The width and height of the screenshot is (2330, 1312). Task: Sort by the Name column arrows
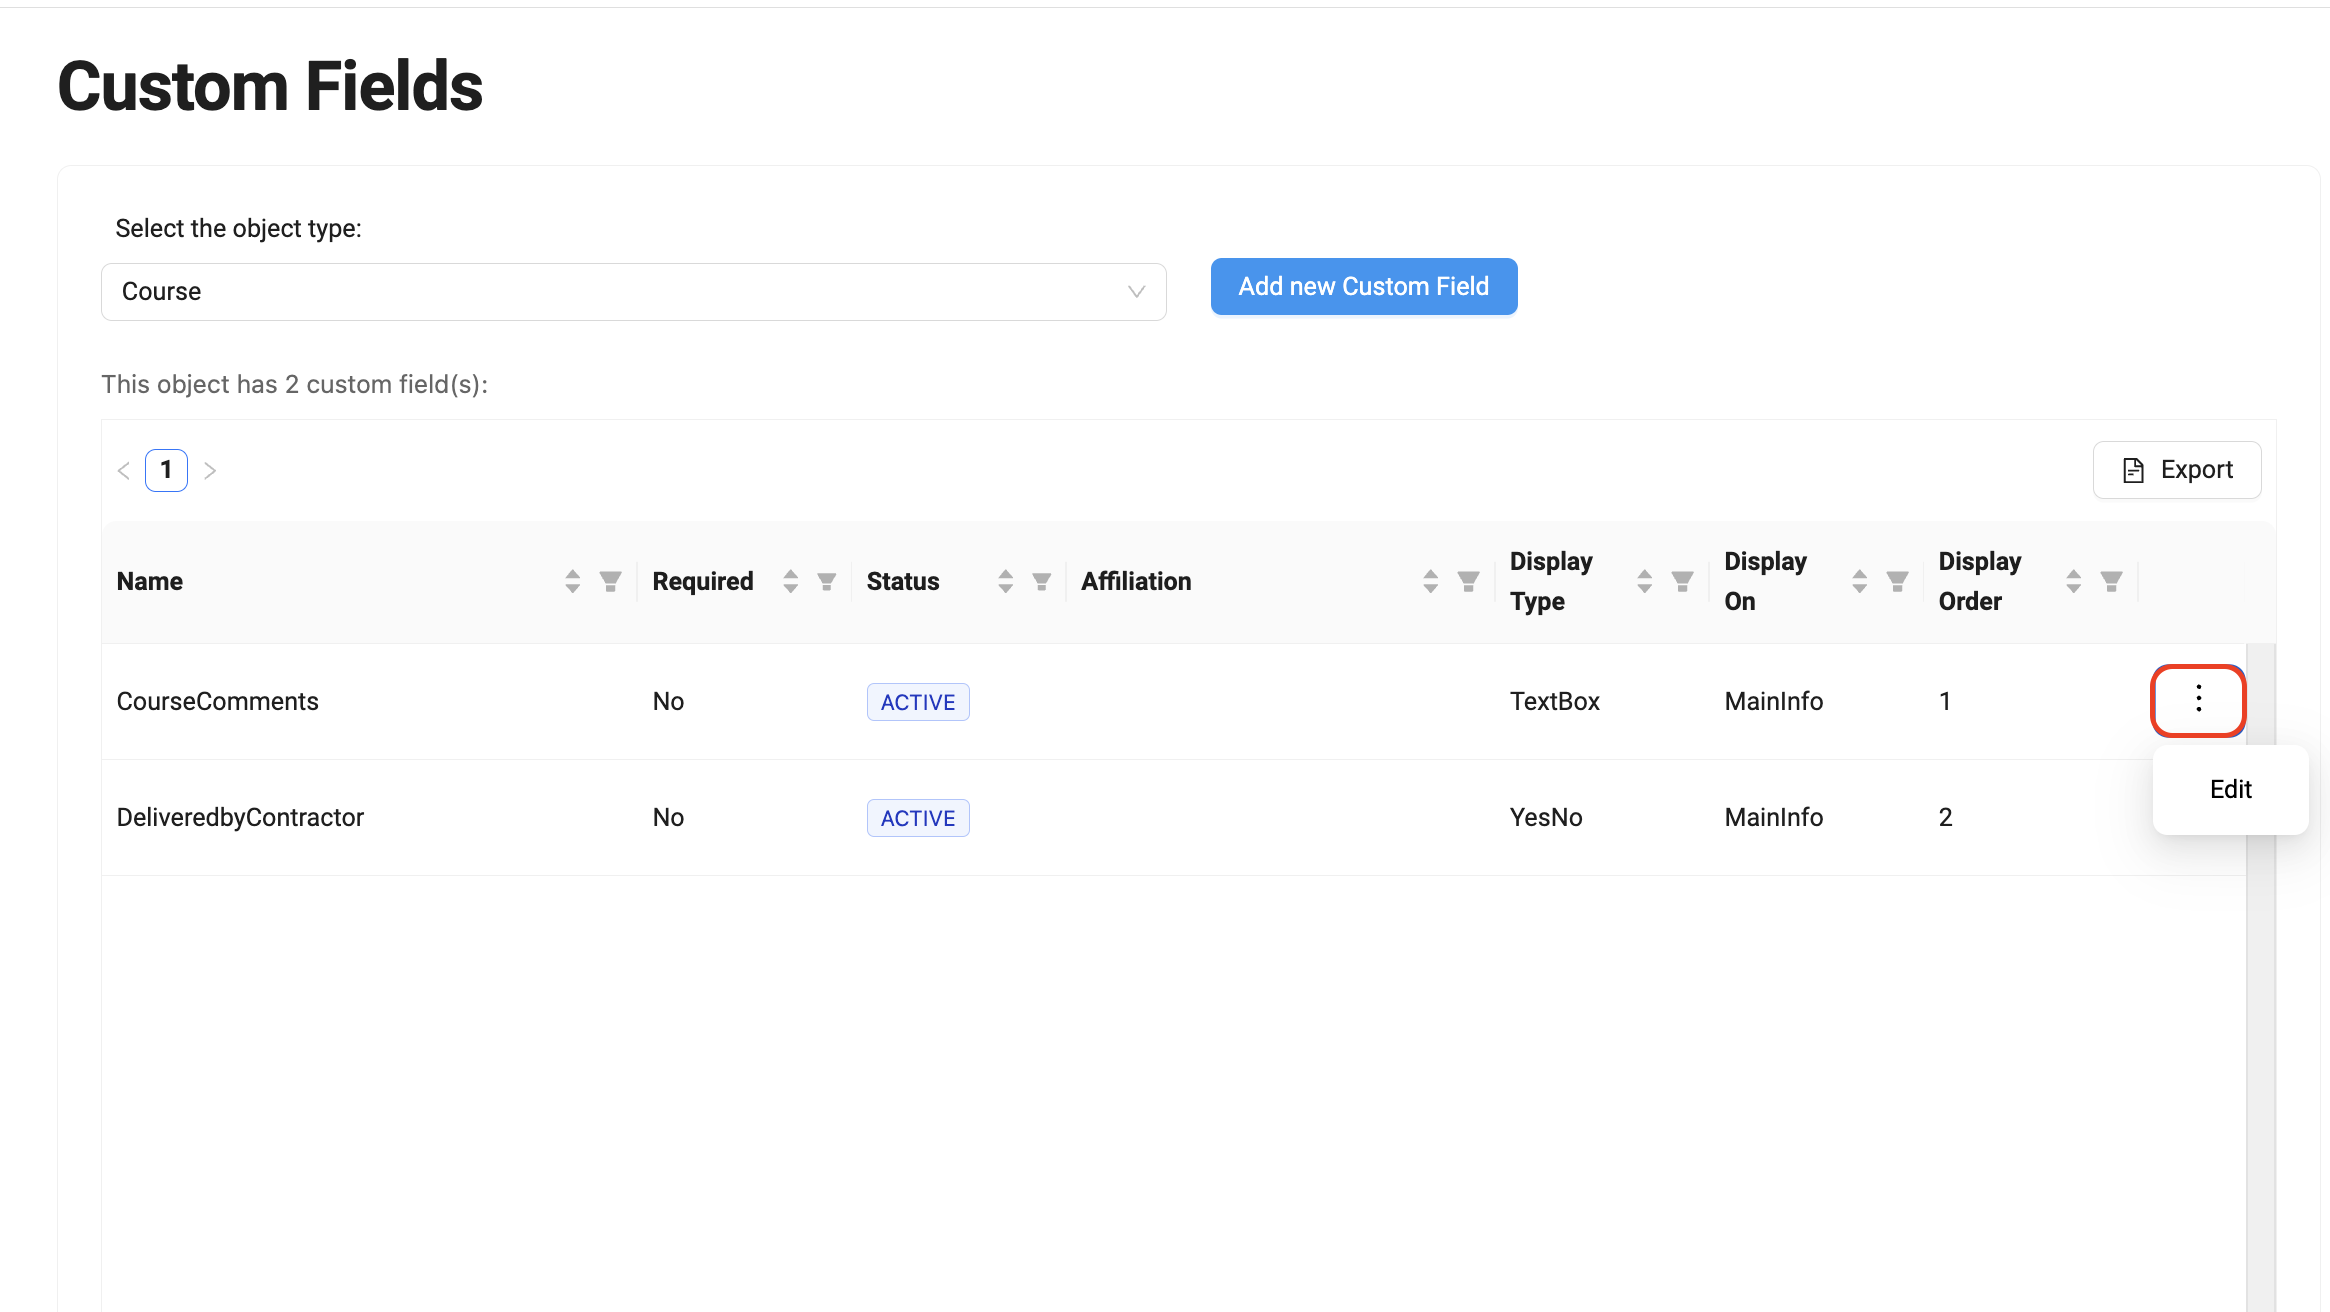[x=572, y=581]
